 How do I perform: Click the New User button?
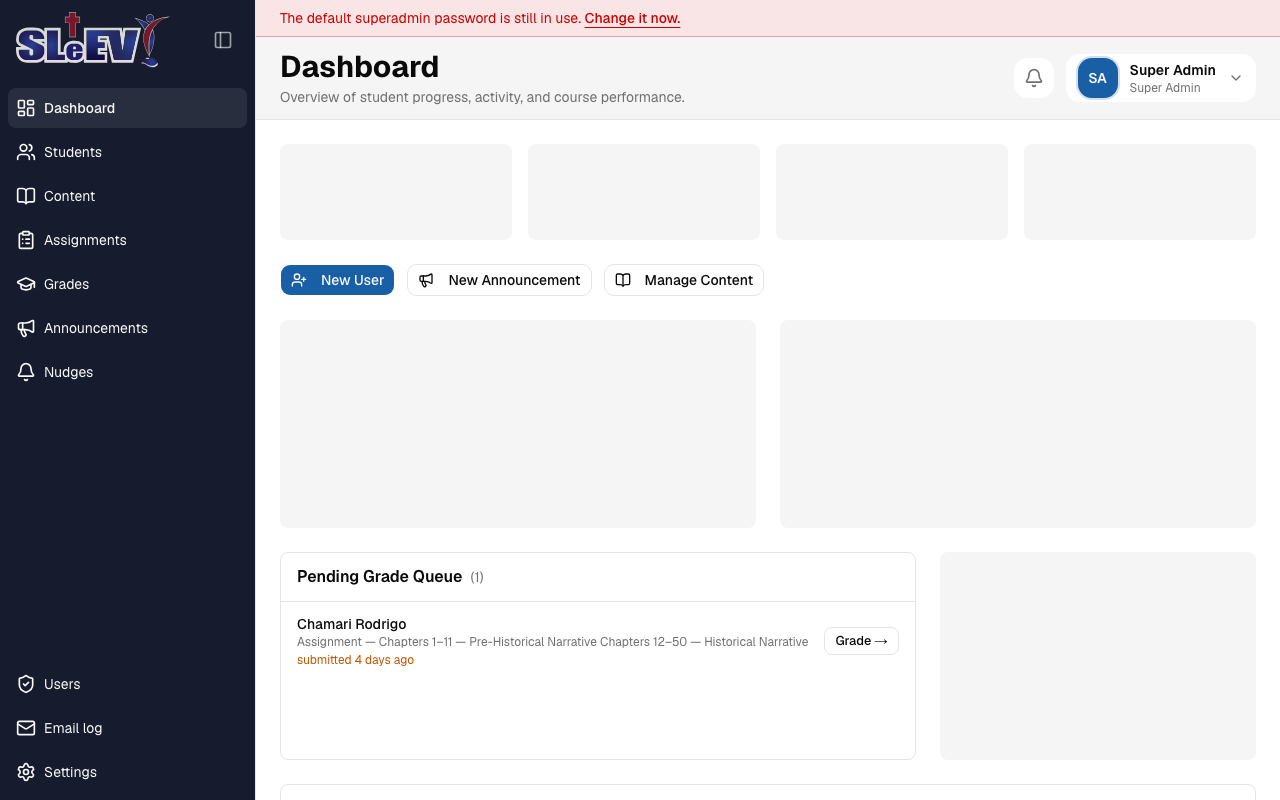[x=337, y=280]
